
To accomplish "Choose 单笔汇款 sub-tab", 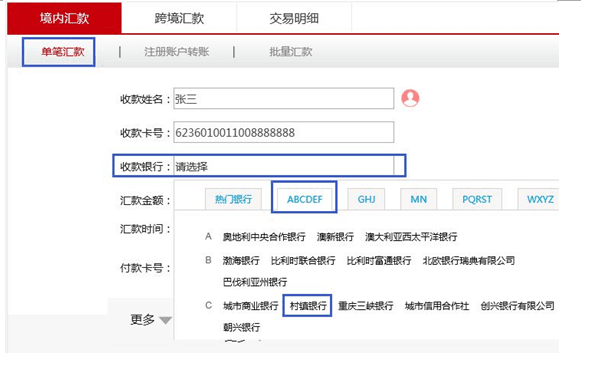I will (x=63, y=52).
